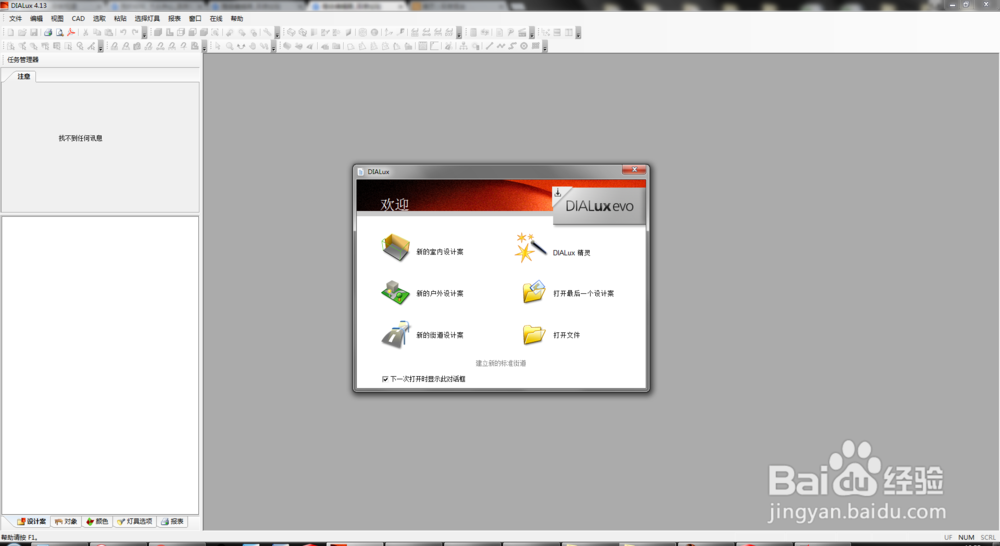1000x546 pixels.
Task: Click 找不到任何讯息 text in panel
Action: point(80,138)
